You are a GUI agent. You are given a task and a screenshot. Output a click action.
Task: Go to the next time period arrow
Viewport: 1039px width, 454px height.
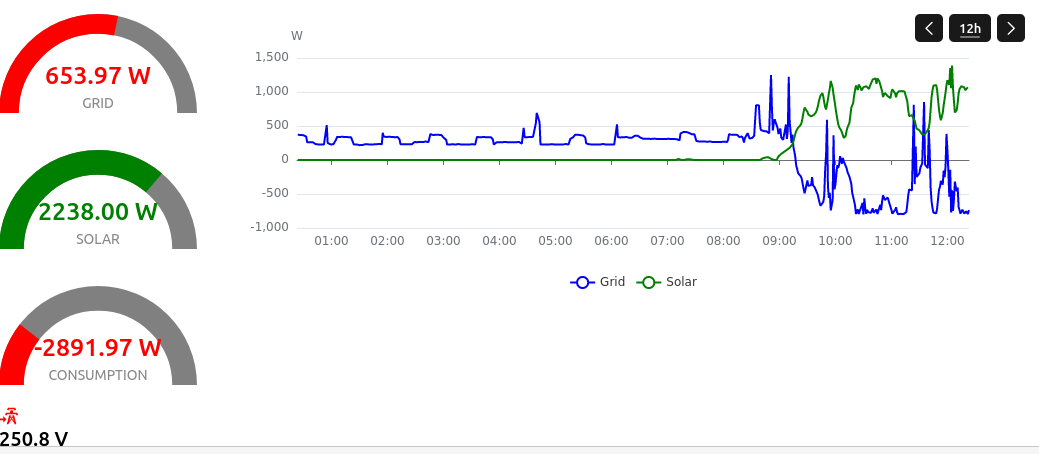click(1012, 28)
